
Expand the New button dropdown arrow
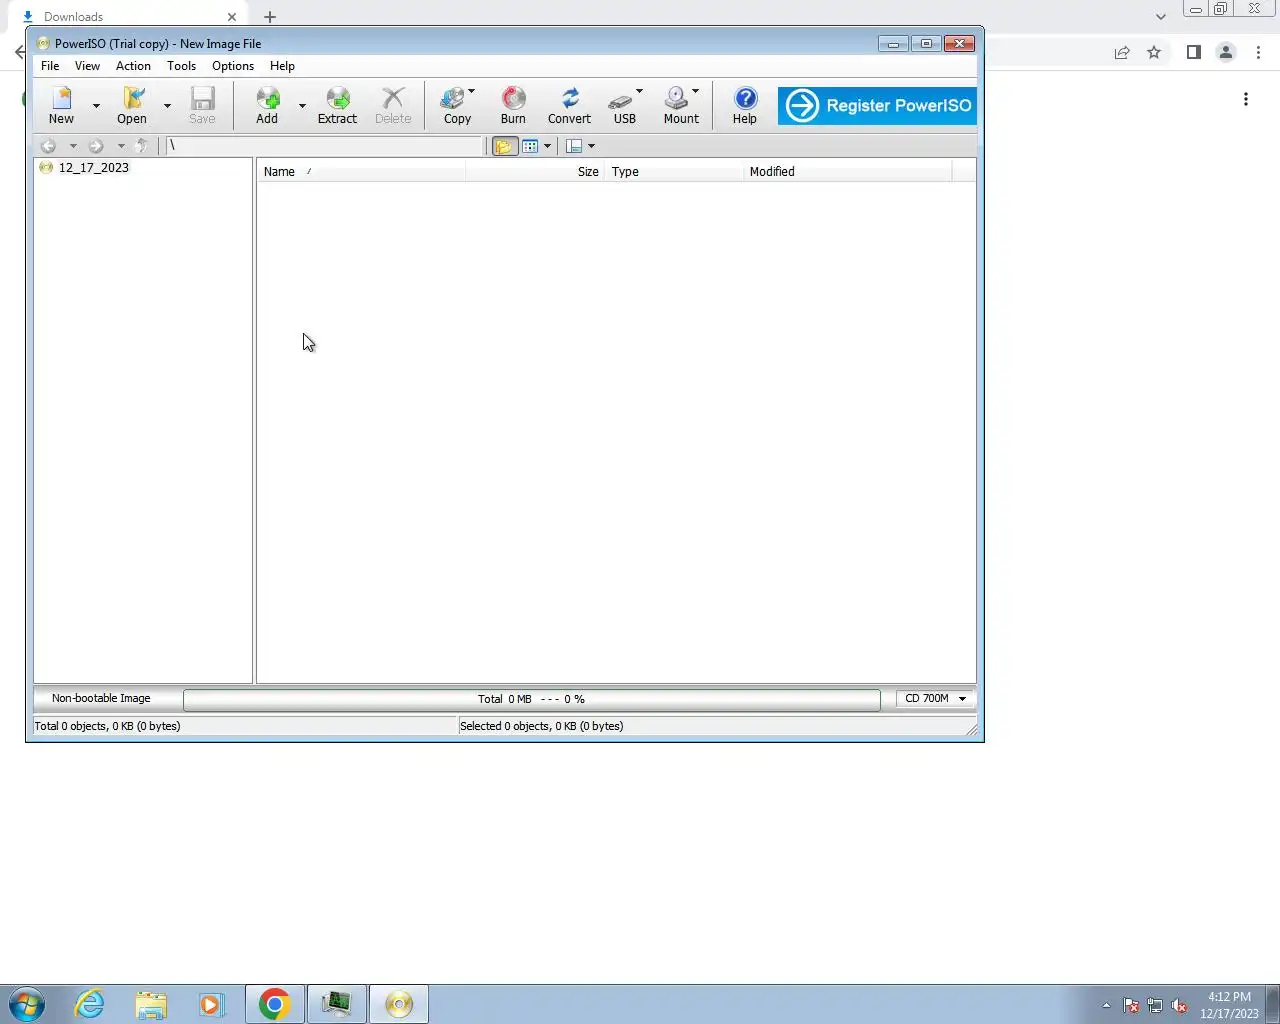pyautogui.click(x=96, y=105)
